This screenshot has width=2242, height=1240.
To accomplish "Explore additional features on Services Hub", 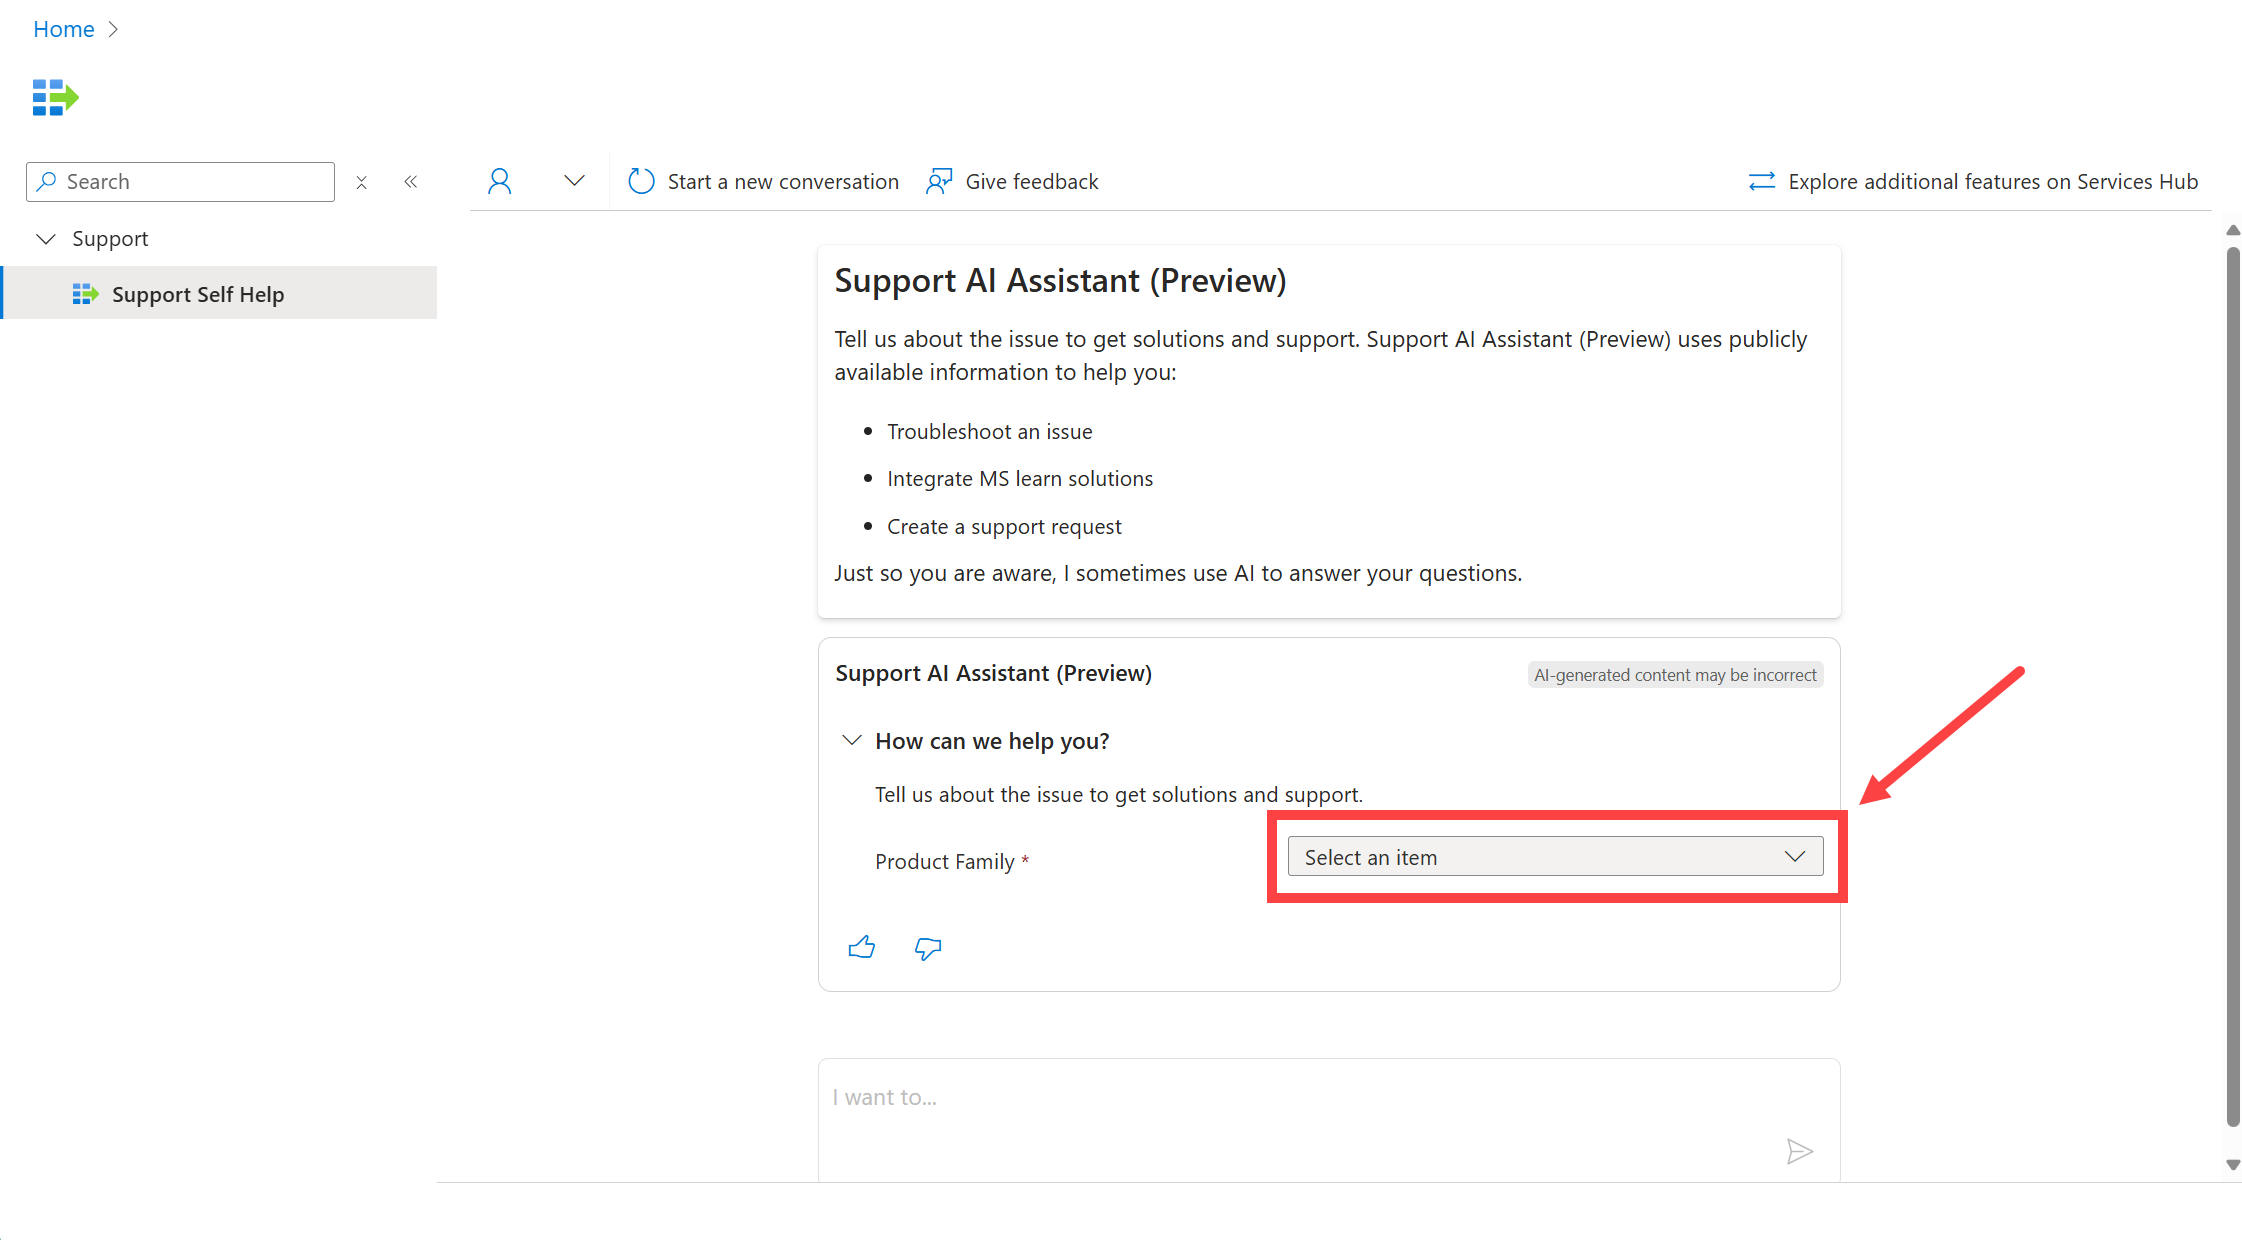I will click(x=1992, y=181).
